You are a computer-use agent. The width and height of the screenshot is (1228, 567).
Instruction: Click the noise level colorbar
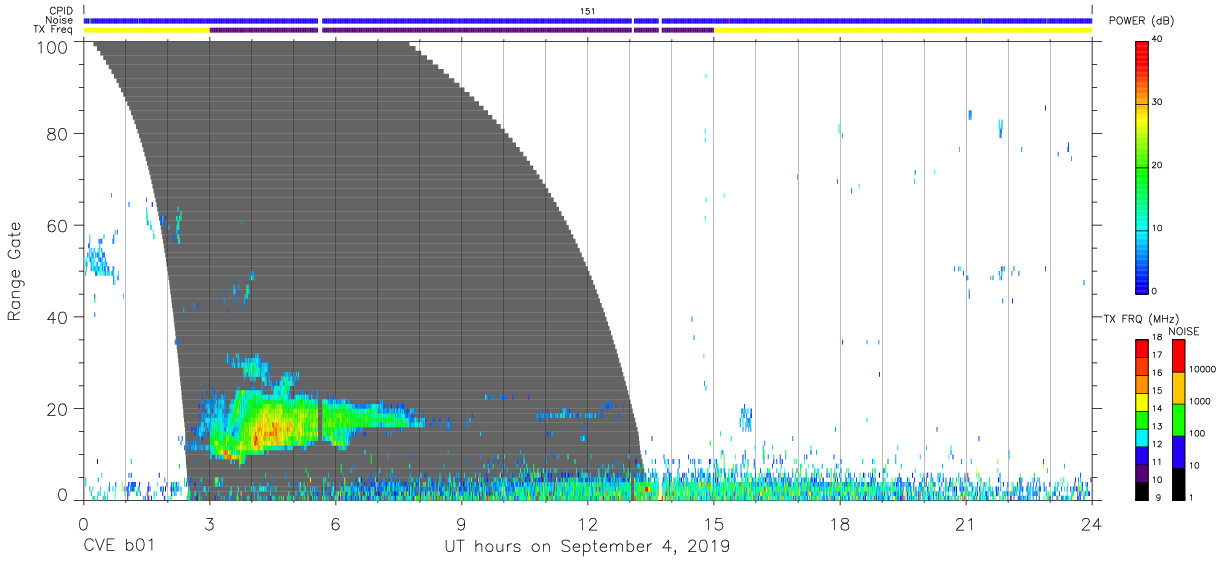[x=1178, y=420]
